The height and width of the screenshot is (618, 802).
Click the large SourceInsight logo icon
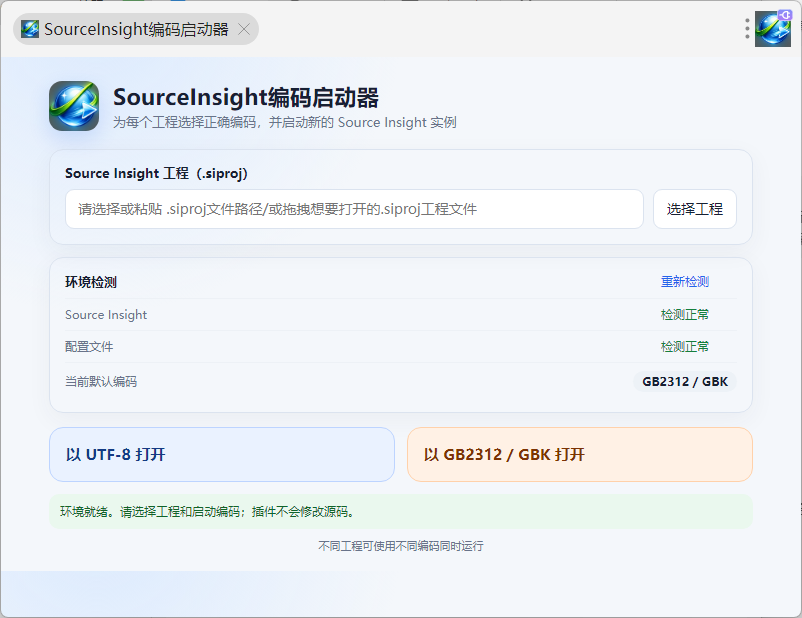pos(74,106)
